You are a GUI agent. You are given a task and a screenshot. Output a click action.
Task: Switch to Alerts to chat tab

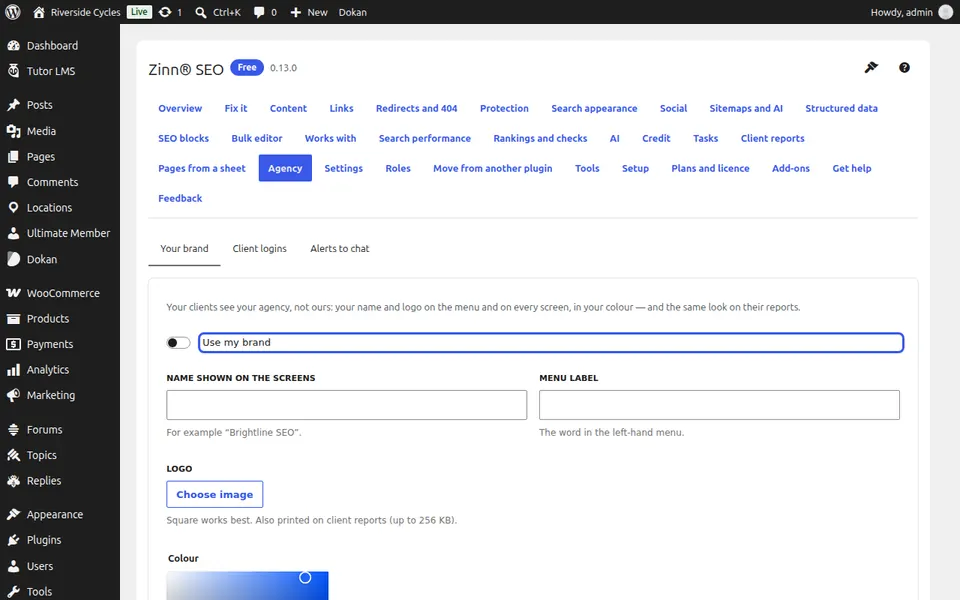tap(340, 249)
